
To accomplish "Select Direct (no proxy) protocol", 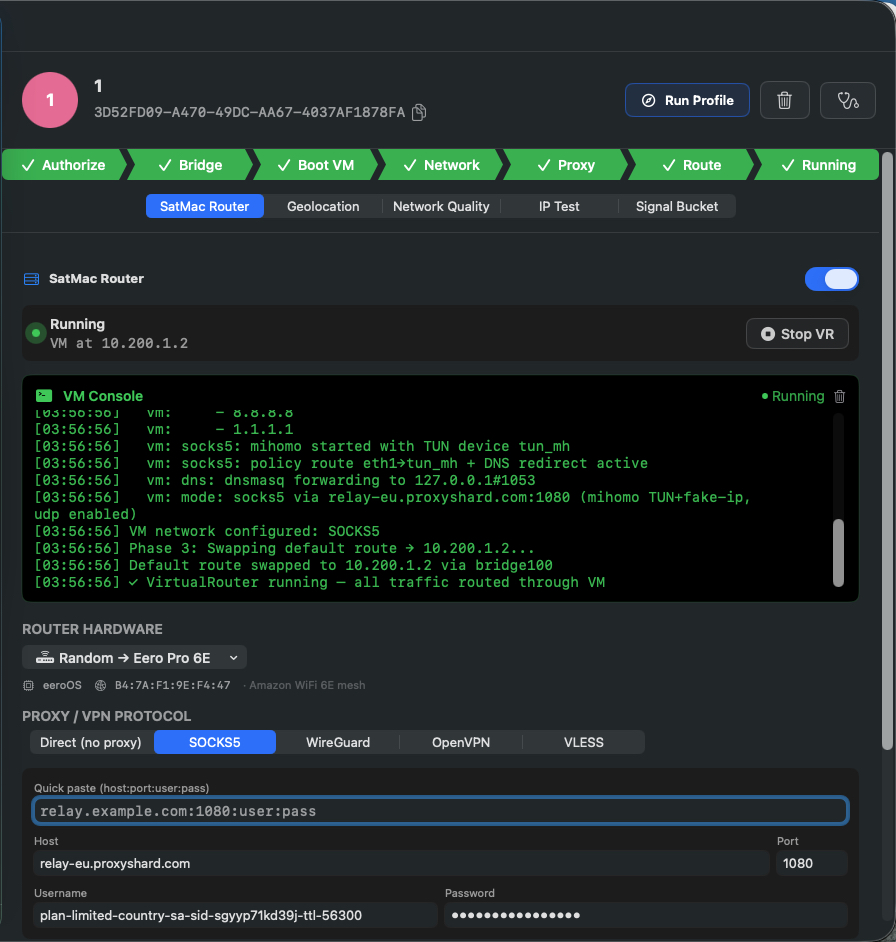I will [91, 743].
